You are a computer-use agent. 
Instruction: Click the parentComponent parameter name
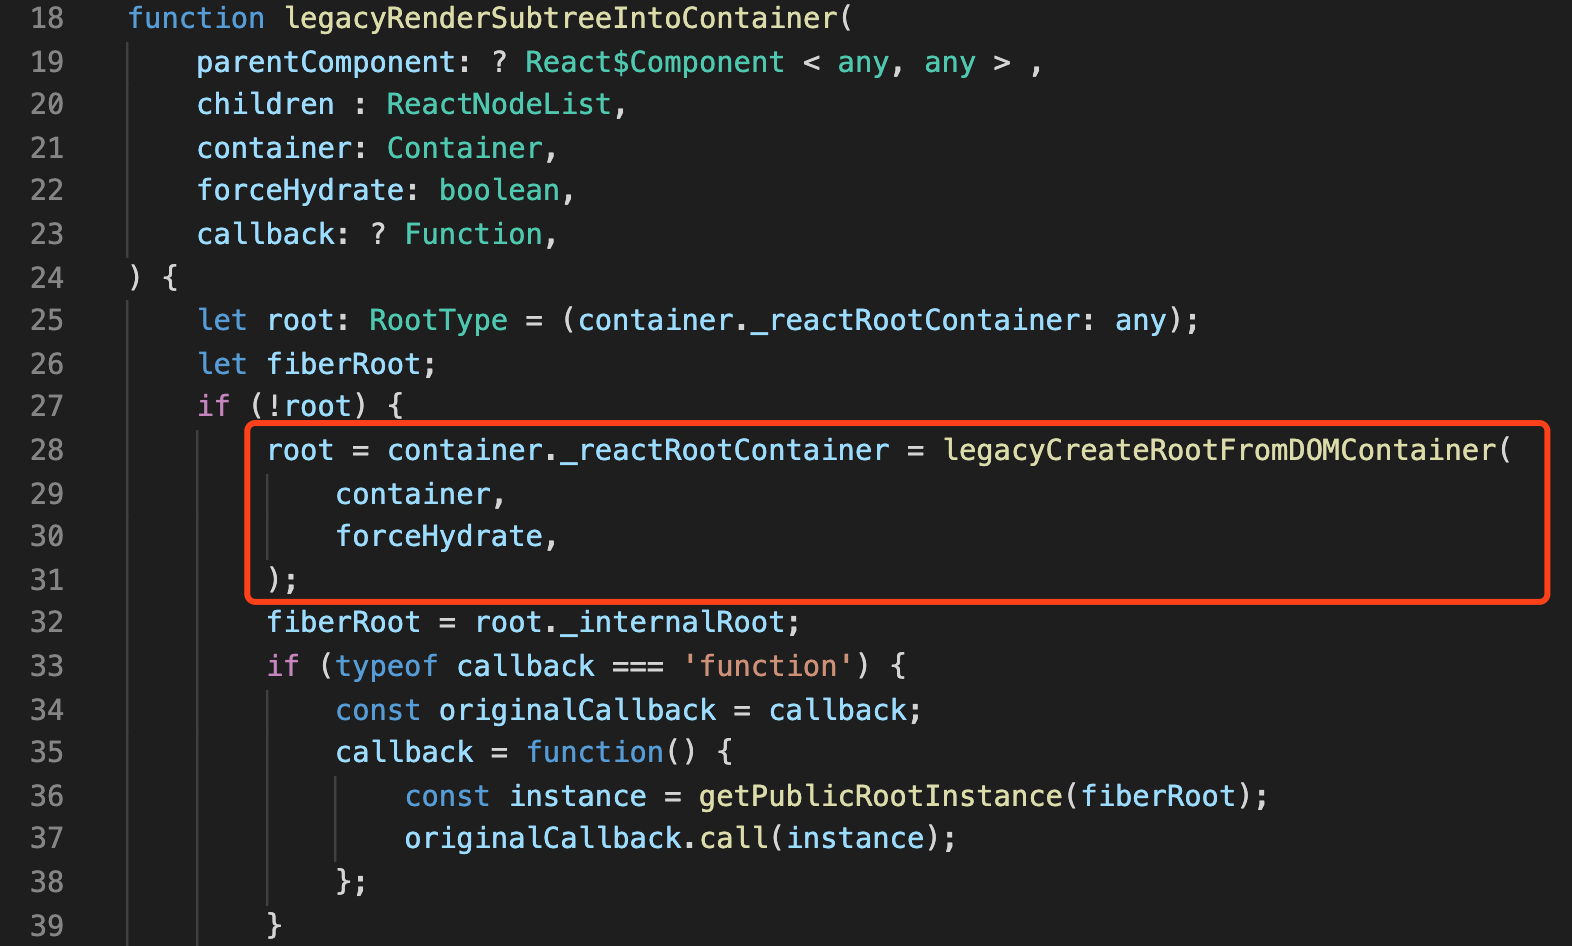tap(326, 62)
